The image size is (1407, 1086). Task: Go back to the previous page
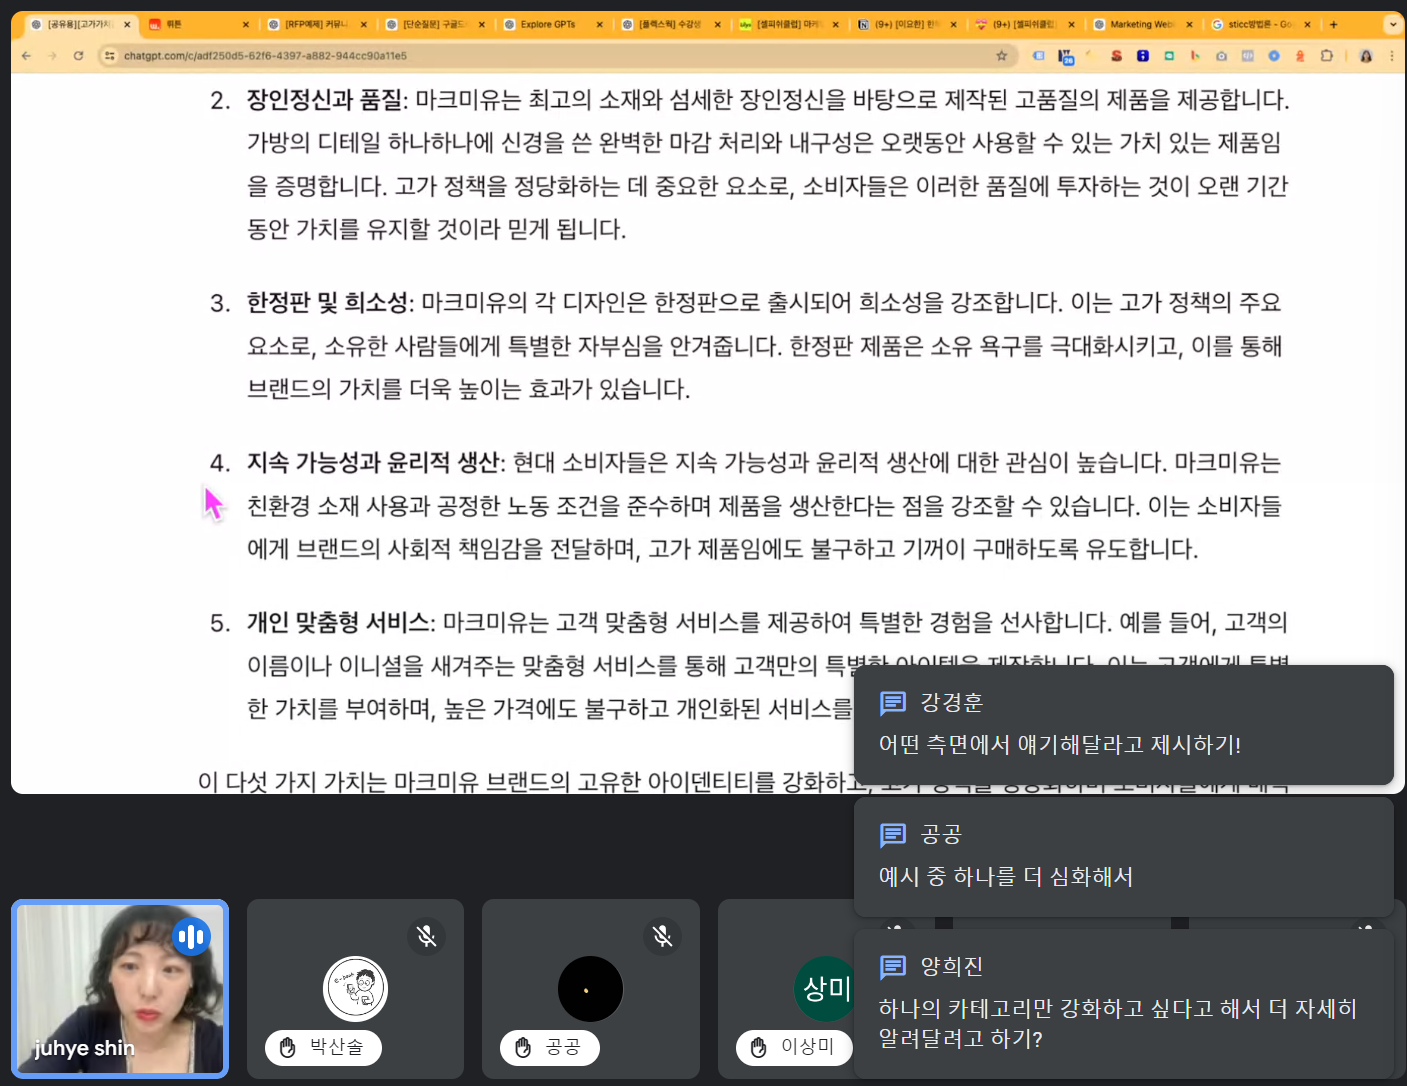click(x=26, y=56)
